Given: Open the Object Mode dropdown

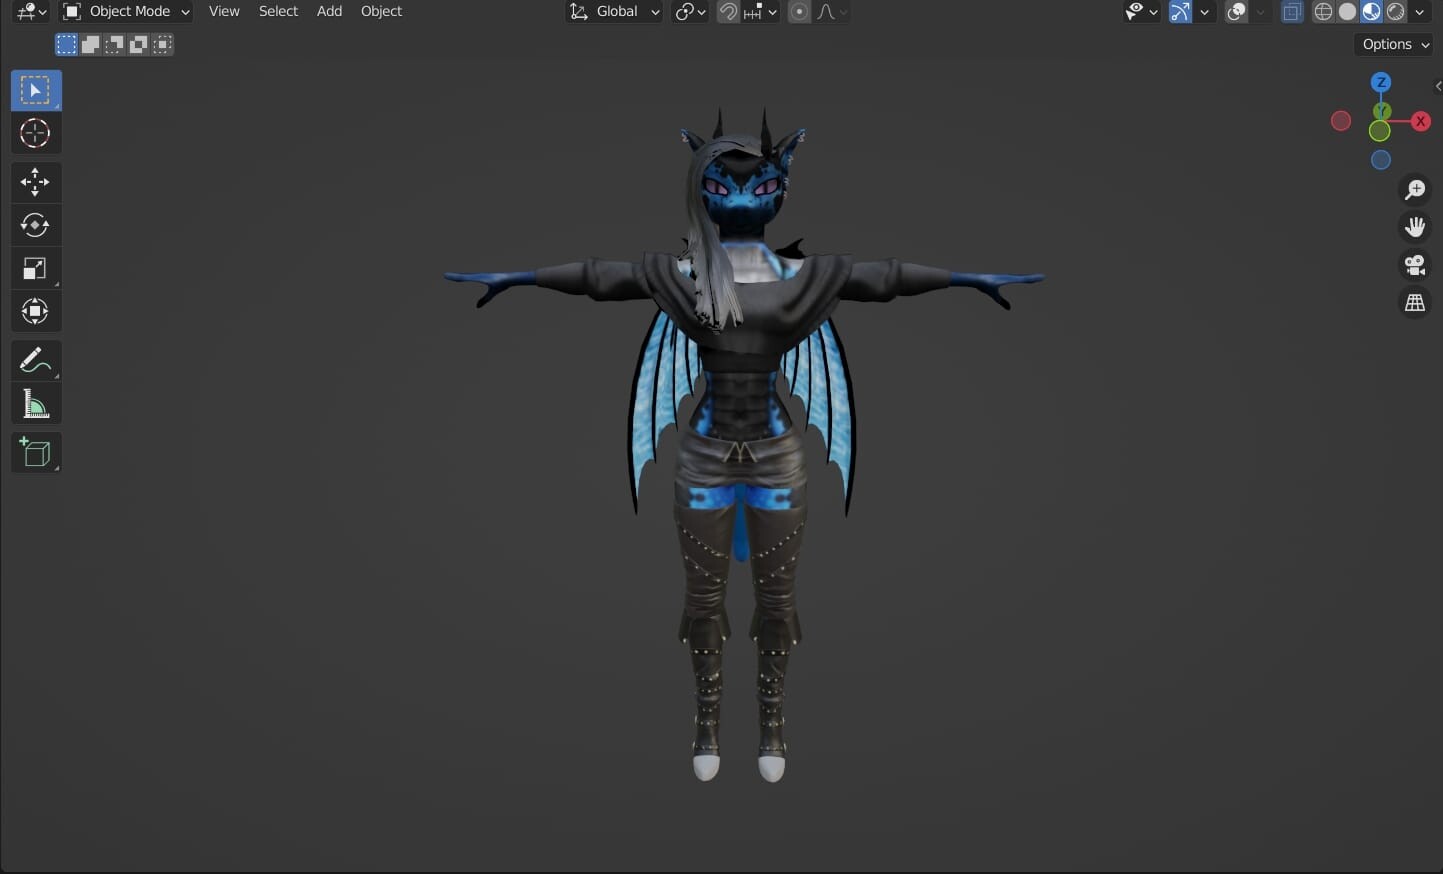Looking at the screenshot, I should 125,11.
